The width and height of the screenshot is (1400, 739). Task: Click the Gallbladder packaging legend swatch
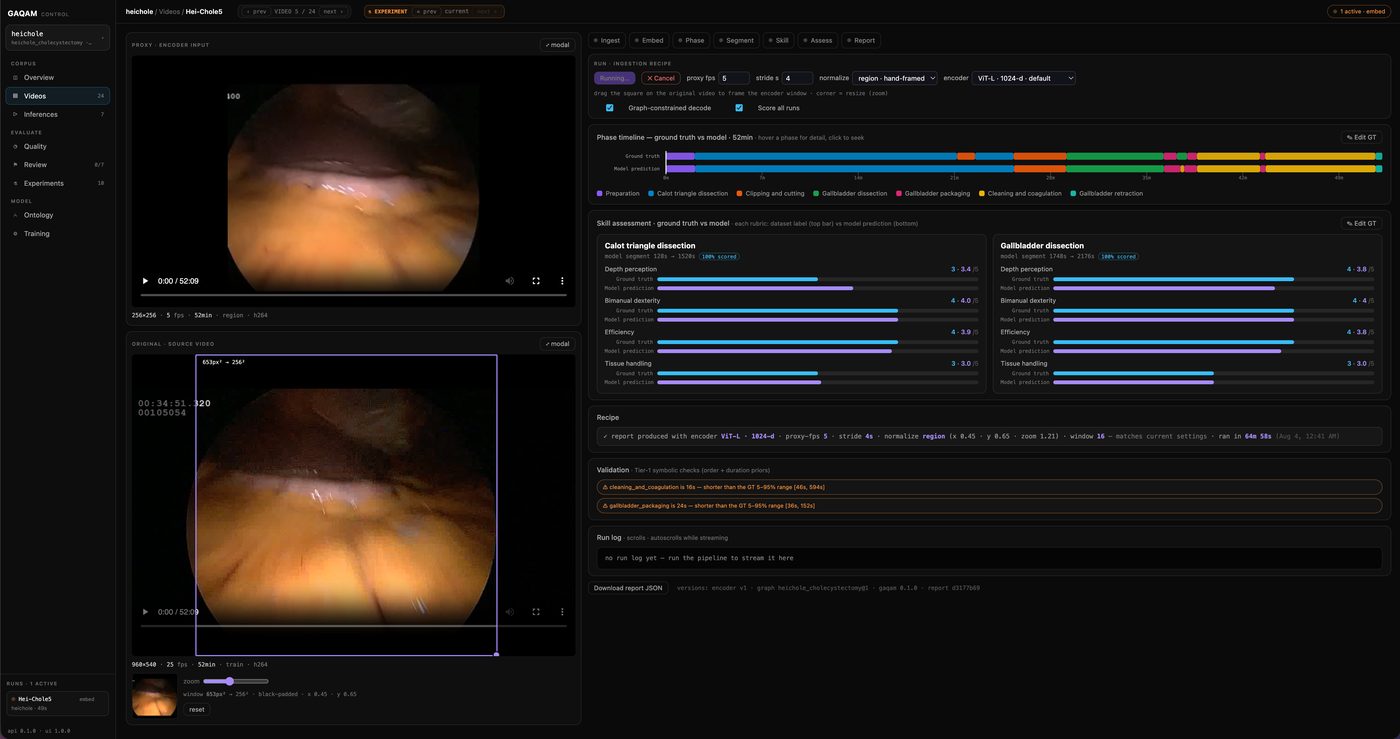(x=899, y=193)
